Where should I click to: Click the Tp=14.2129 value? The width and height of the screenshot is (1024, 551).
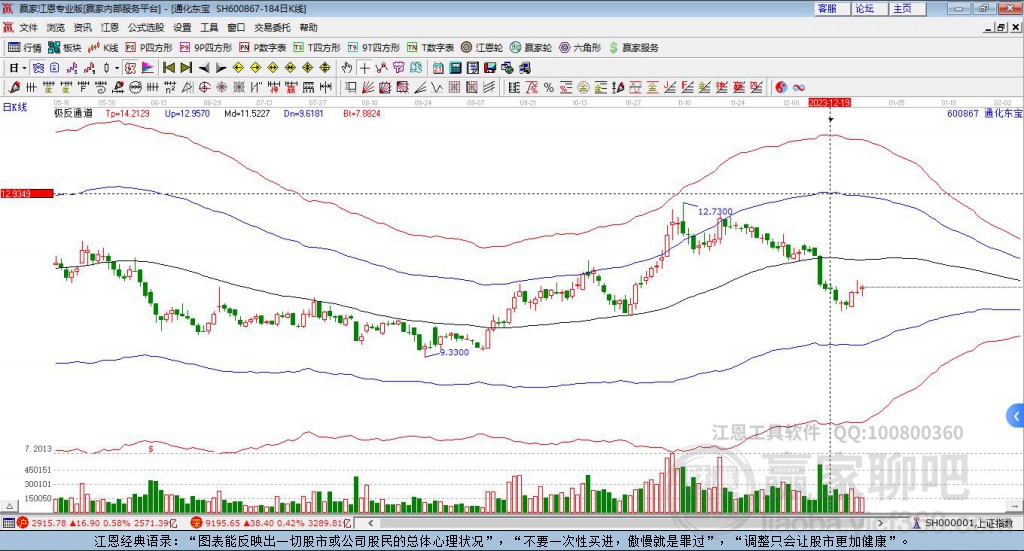(x=127, y=114)
